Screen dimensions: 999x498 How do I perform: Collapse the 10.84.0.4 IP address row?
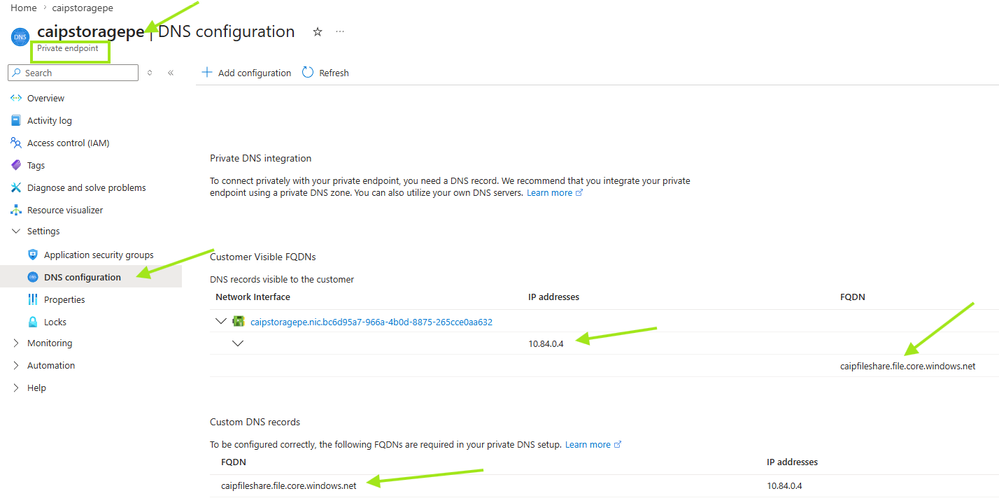(238, 343)
